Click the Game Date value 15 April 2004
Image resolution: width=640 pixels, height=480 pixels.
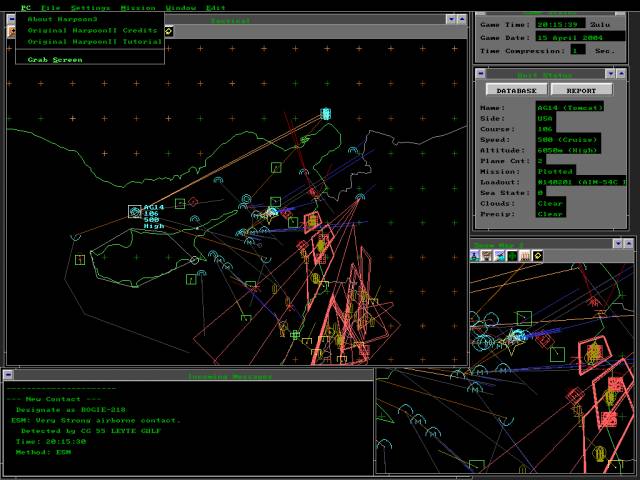point(580,38)
